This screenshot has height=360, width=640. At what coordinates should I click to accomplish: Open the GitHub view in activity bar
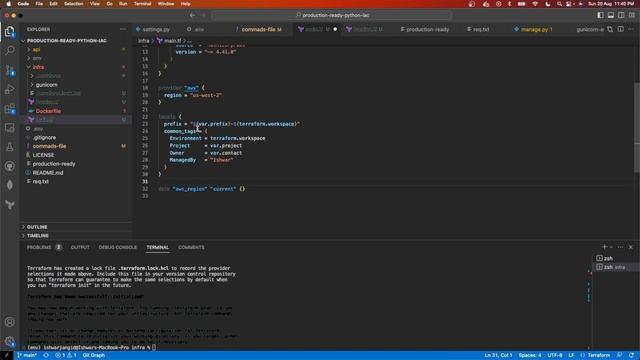10,166
